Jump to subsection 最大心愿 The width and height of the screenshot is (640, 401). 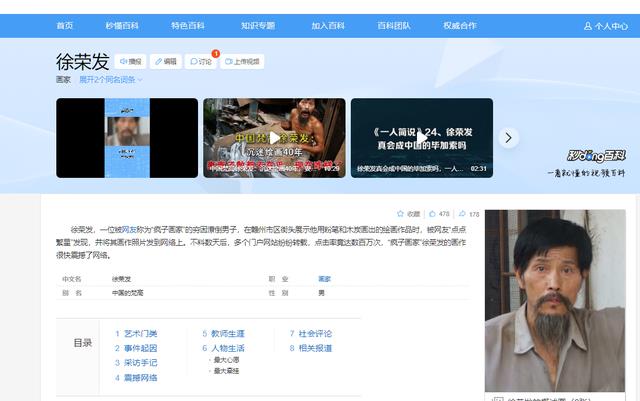point(227,360)
